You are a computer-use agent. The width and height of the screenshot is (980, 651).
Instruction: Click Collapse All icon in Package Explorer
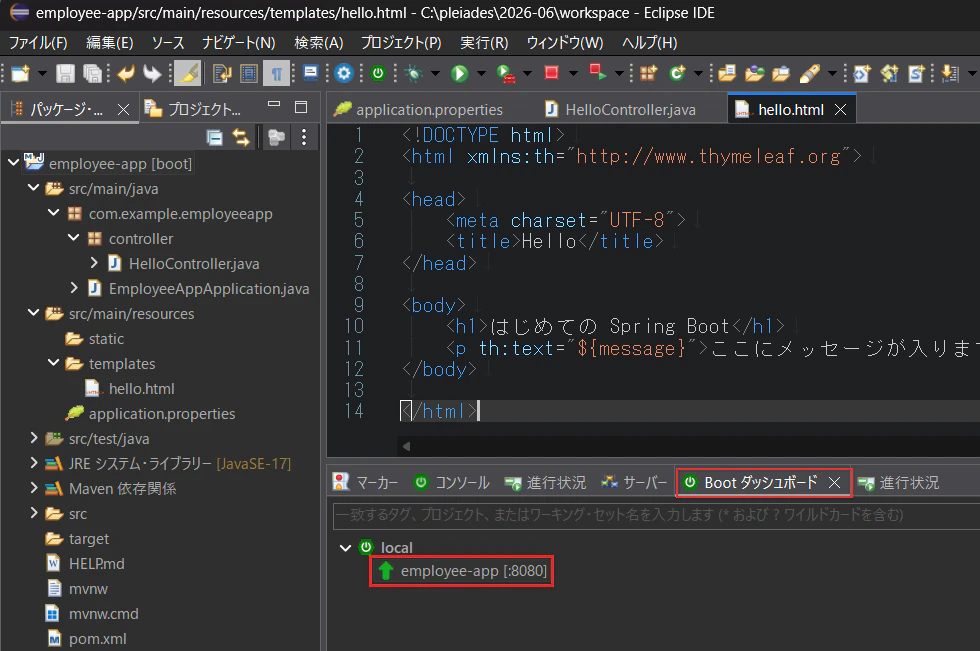(x=214, y=137)
